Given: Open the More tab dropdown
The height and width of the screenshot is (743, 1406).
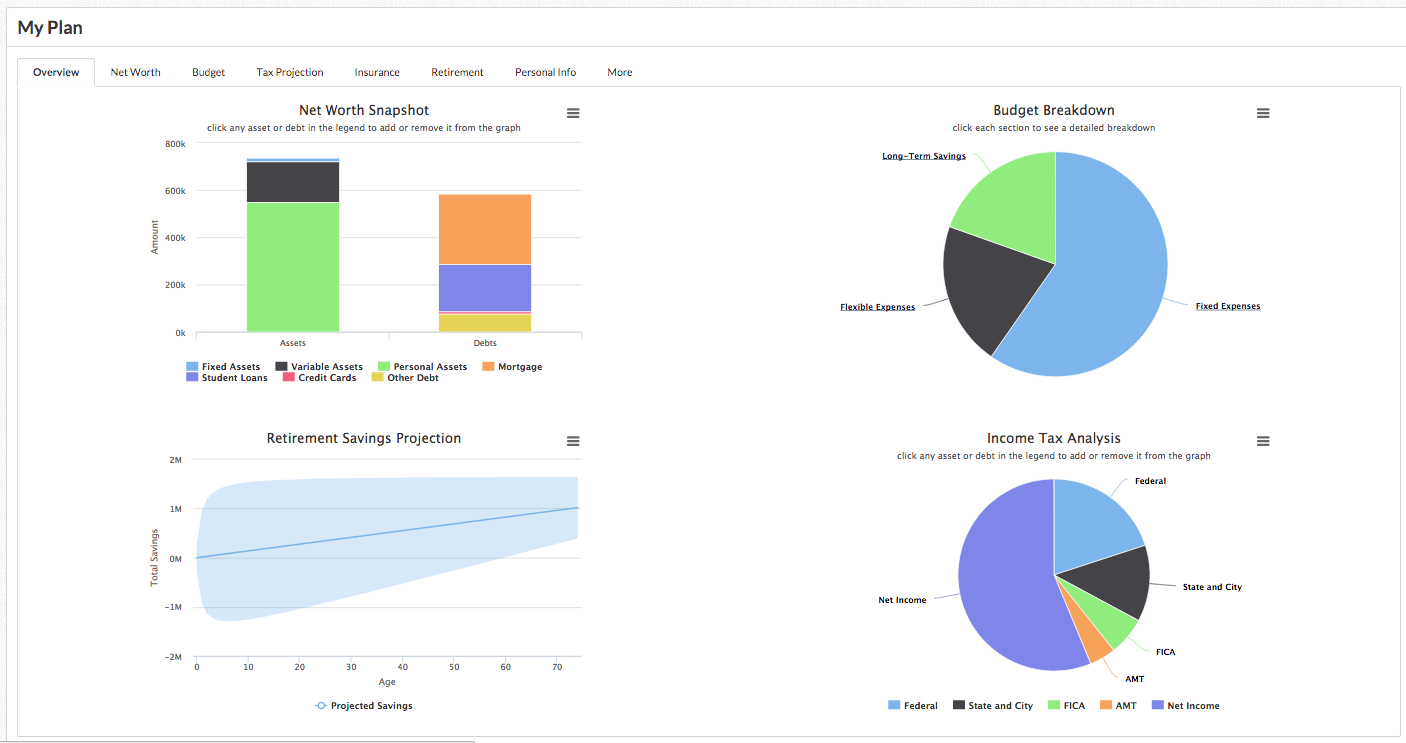Looking at the screenshot, I should (x=619, y=72).
